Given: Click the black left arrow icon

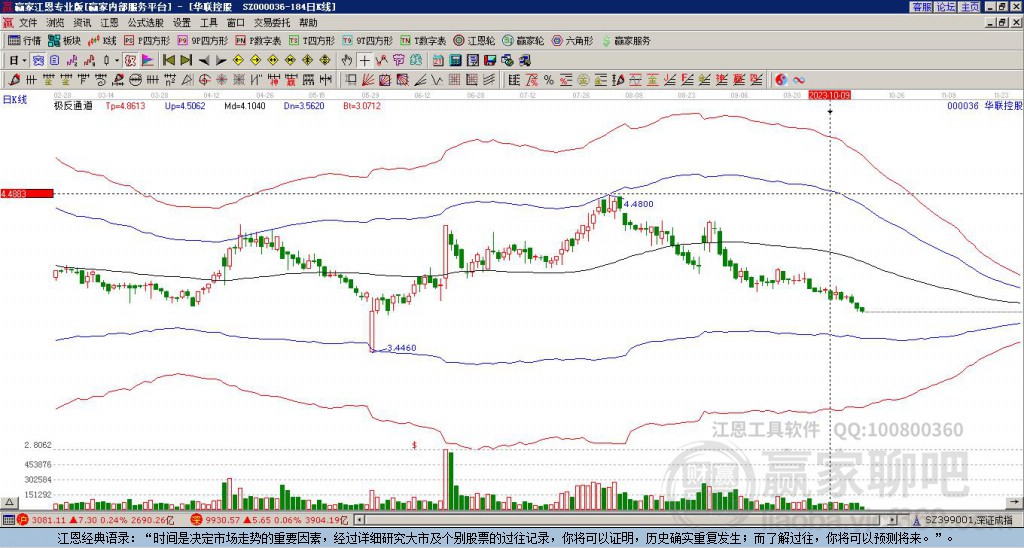Looking at the screenshot, I should [204, 61].
